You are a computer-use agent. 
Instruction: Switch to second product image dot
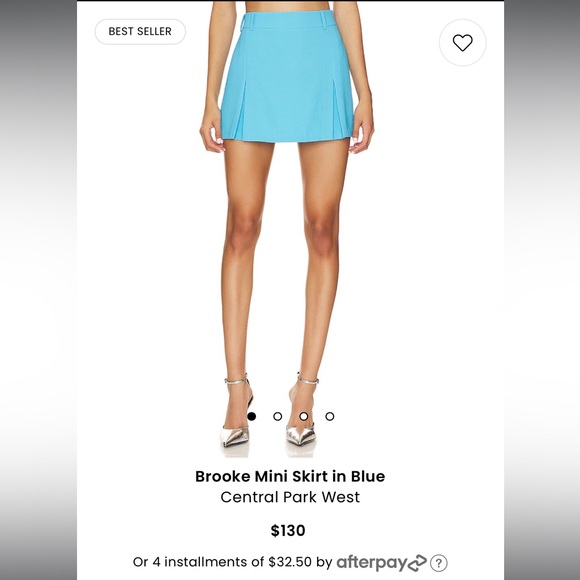[x=277, y=417]
